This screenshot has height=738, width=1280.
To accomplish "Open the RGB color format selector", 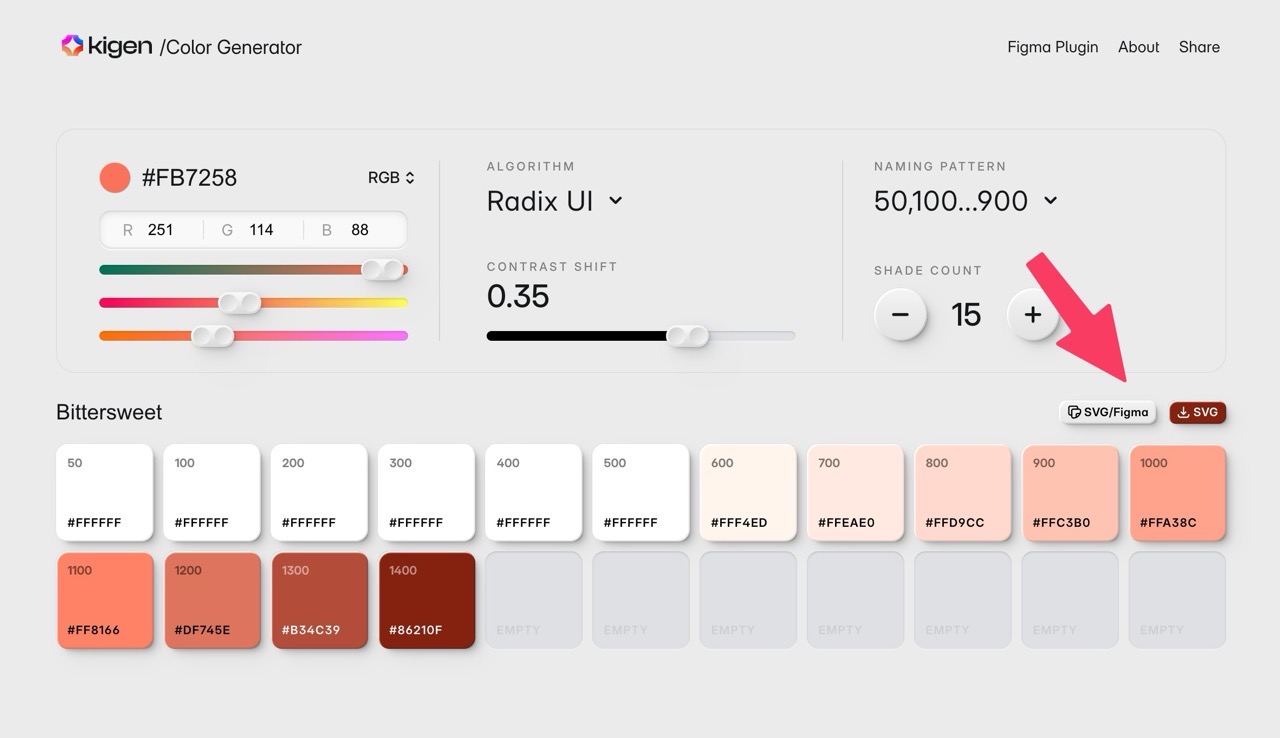I will pyautogui.click(x=391, y=178).
